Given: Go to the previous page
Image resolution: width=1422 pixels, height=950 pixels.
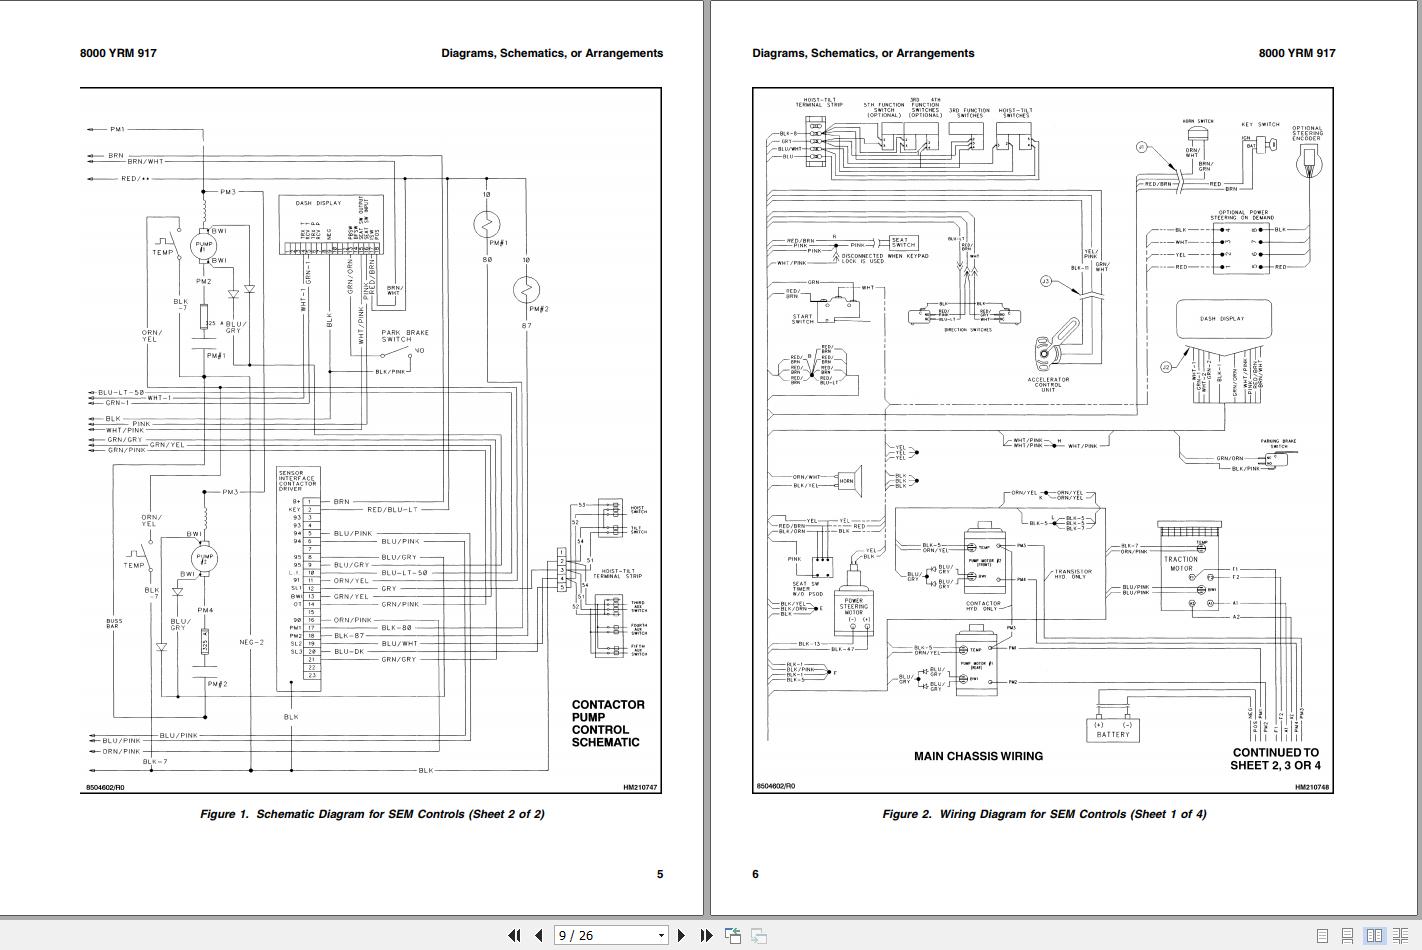Looking at the screenshot, I should [538, 935].
